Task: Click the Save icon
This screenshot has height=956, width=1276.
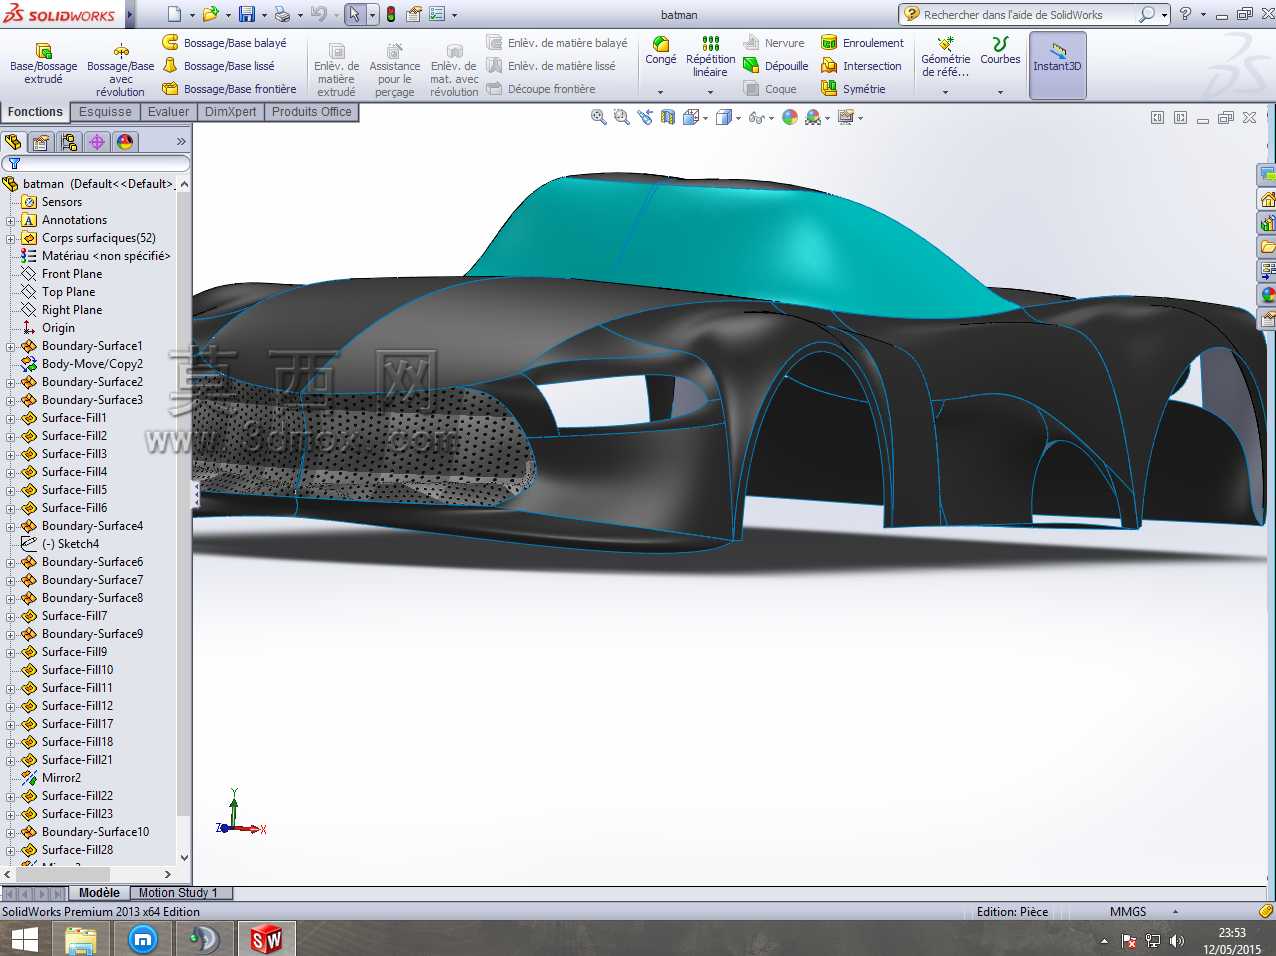Action: click(x=246, y=14)
